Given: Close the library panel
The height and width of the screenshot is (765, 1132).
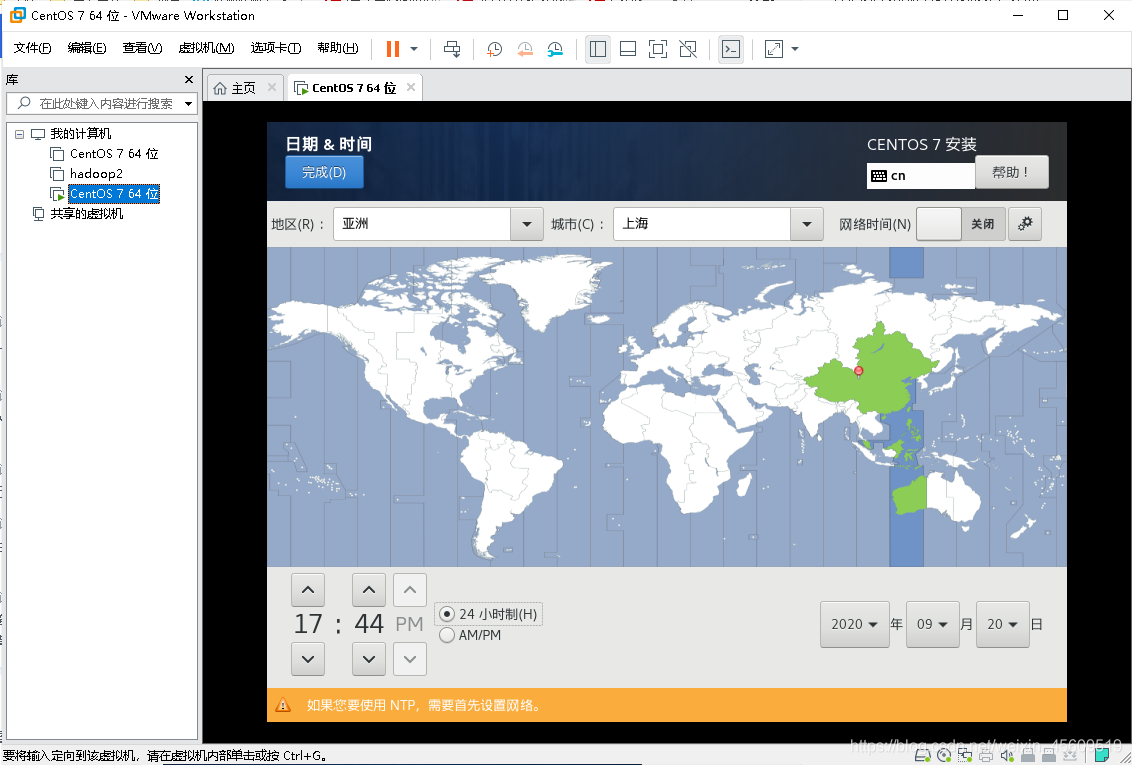Looking at the screenshot, I should (x=189, y=79).
